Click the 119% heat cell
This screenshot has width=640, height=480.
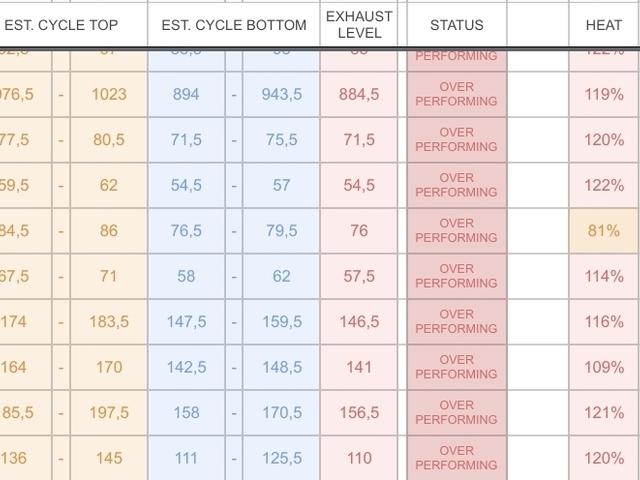[603, 95]
